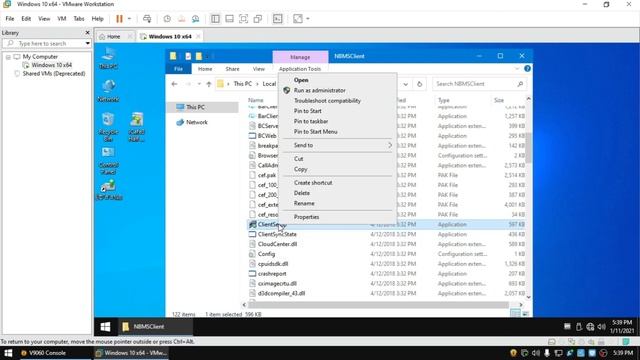Close the Windows 10 x64 VM tab

(x=198, y=36)
